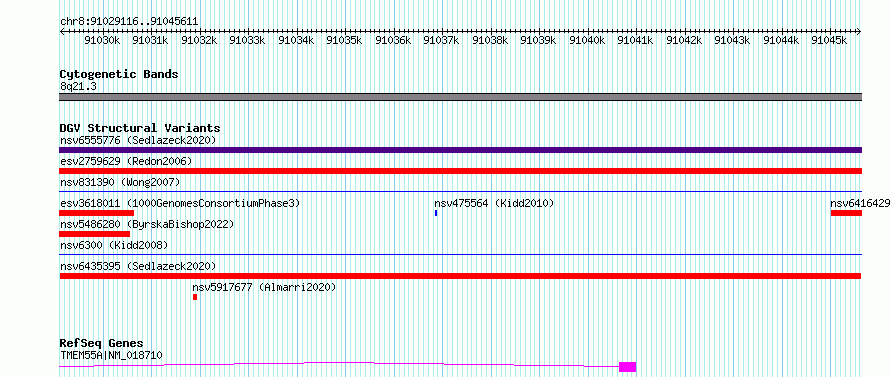Click the small blue nsv475564 (Kidd2010) marker

pos(436,213)
